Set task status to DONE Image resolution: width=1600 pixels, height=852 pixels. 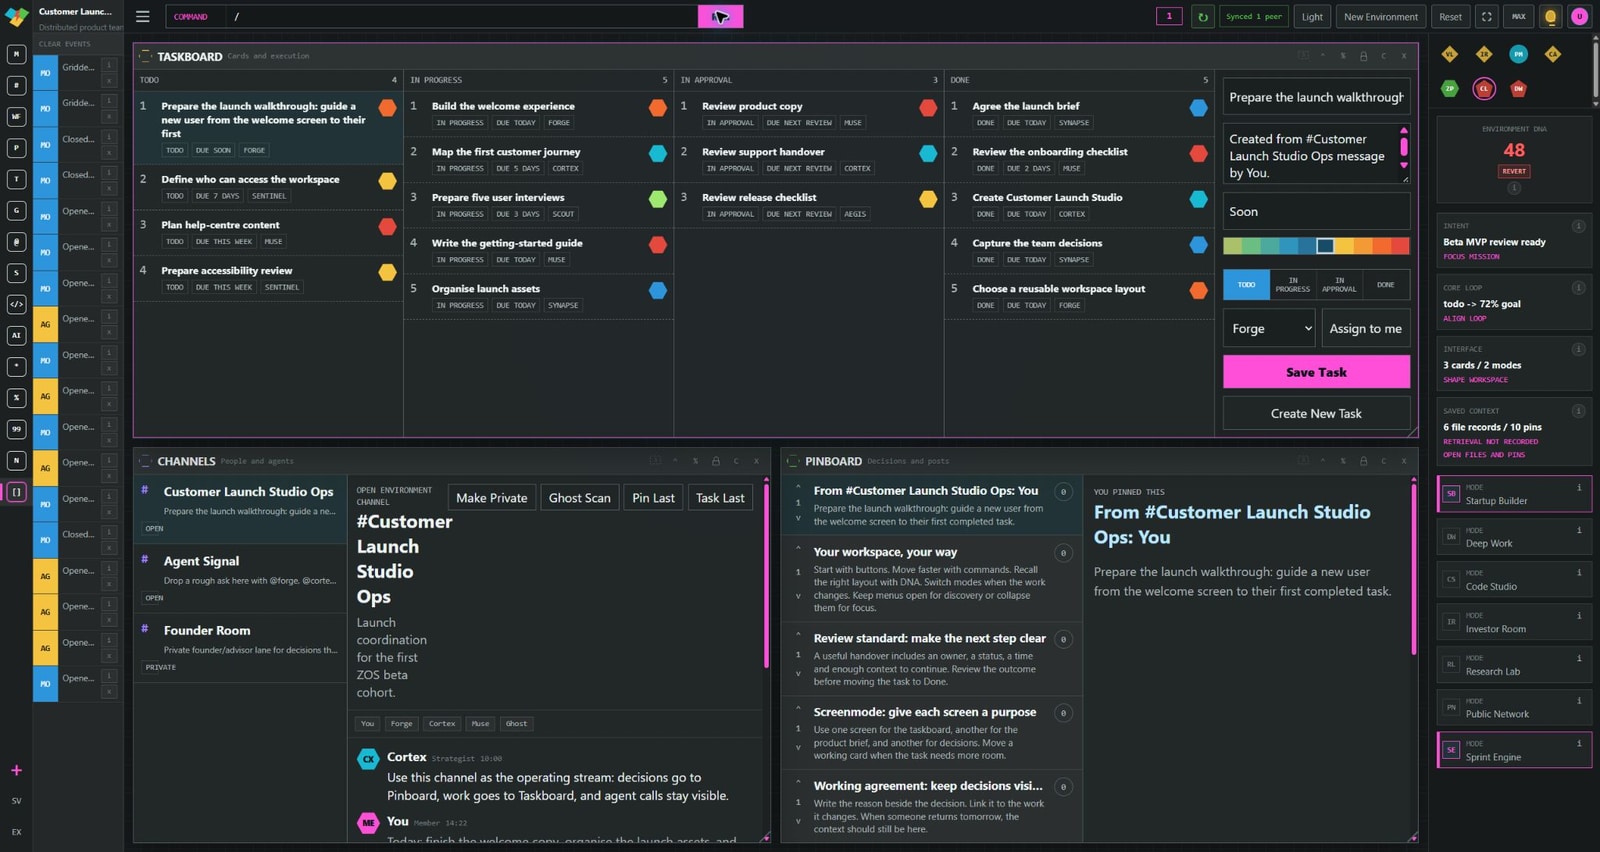1386,285
